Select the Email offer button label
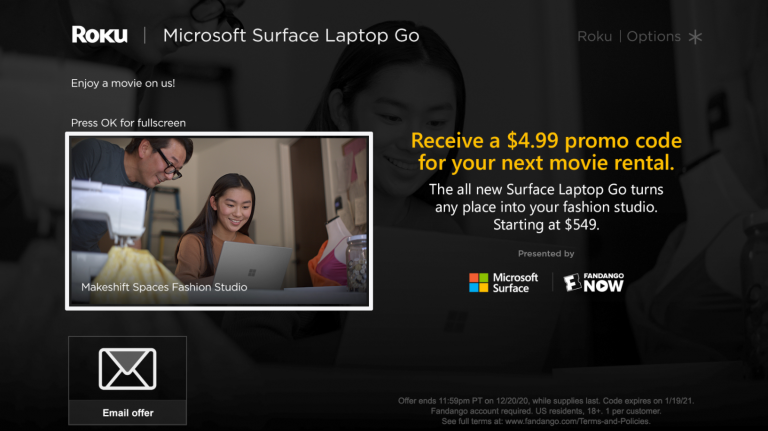 (128, 413)
